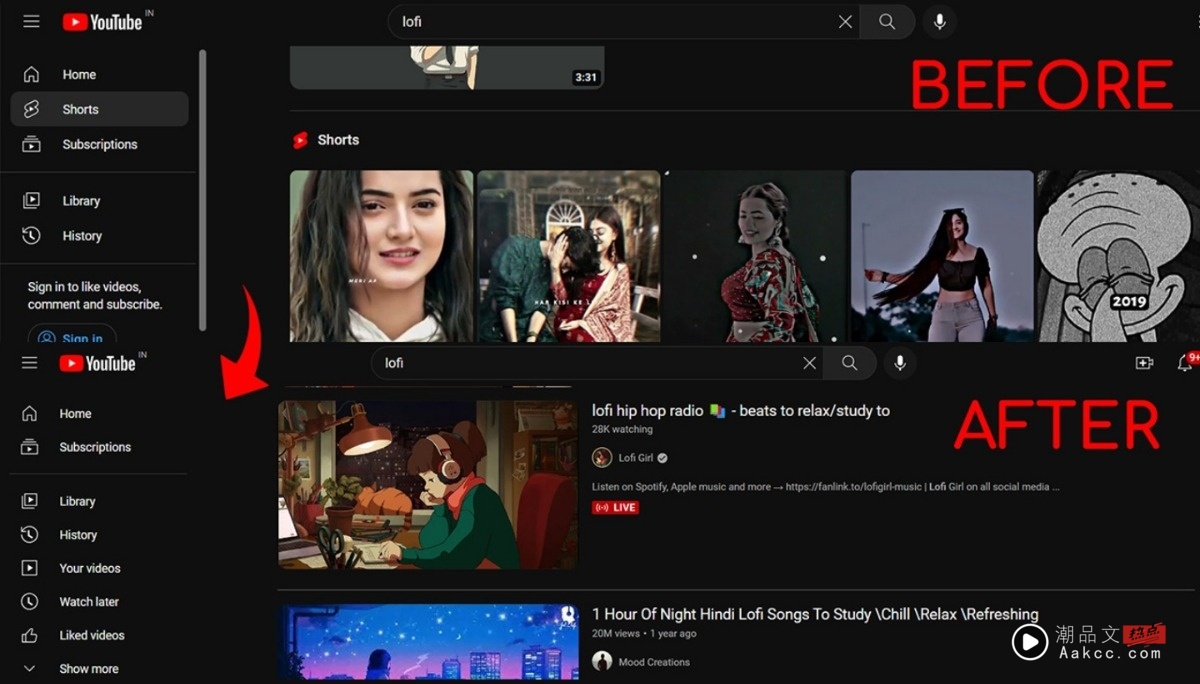The image size is (1200, 684).
Task: Click the Sign in button
Action: 72,337
